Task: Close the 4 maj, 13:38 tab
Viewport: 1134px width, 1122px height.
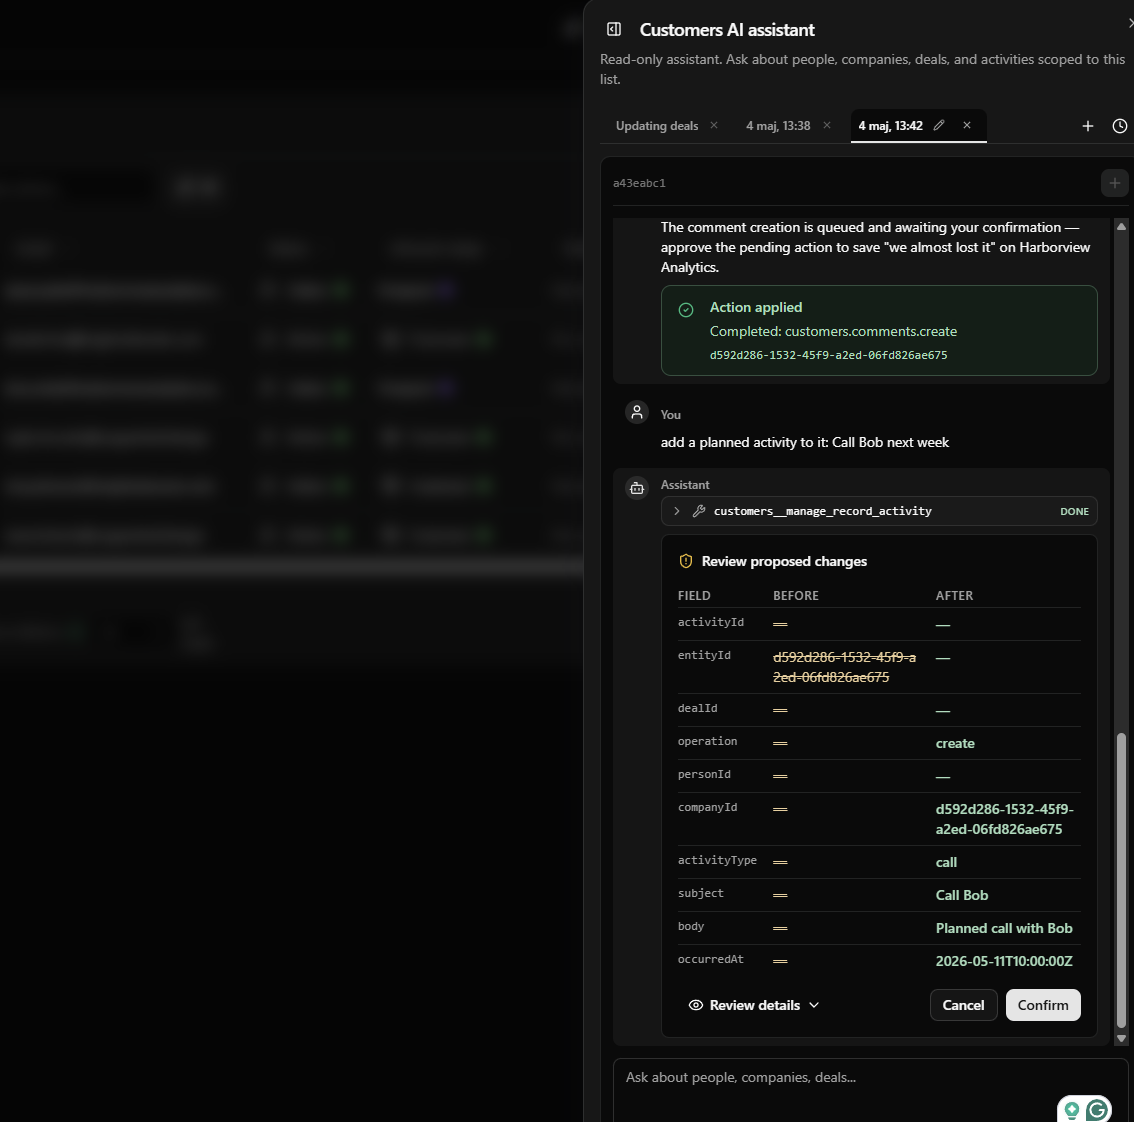Action: pyautogui.click(x=827, y=125)
